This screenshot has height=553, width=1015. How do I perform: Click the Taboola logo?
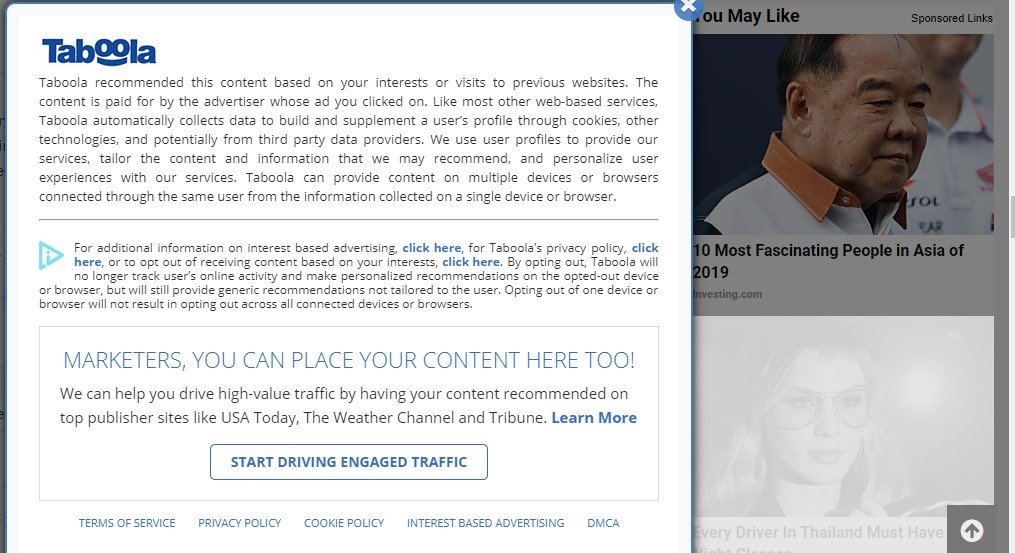[99, 52]
